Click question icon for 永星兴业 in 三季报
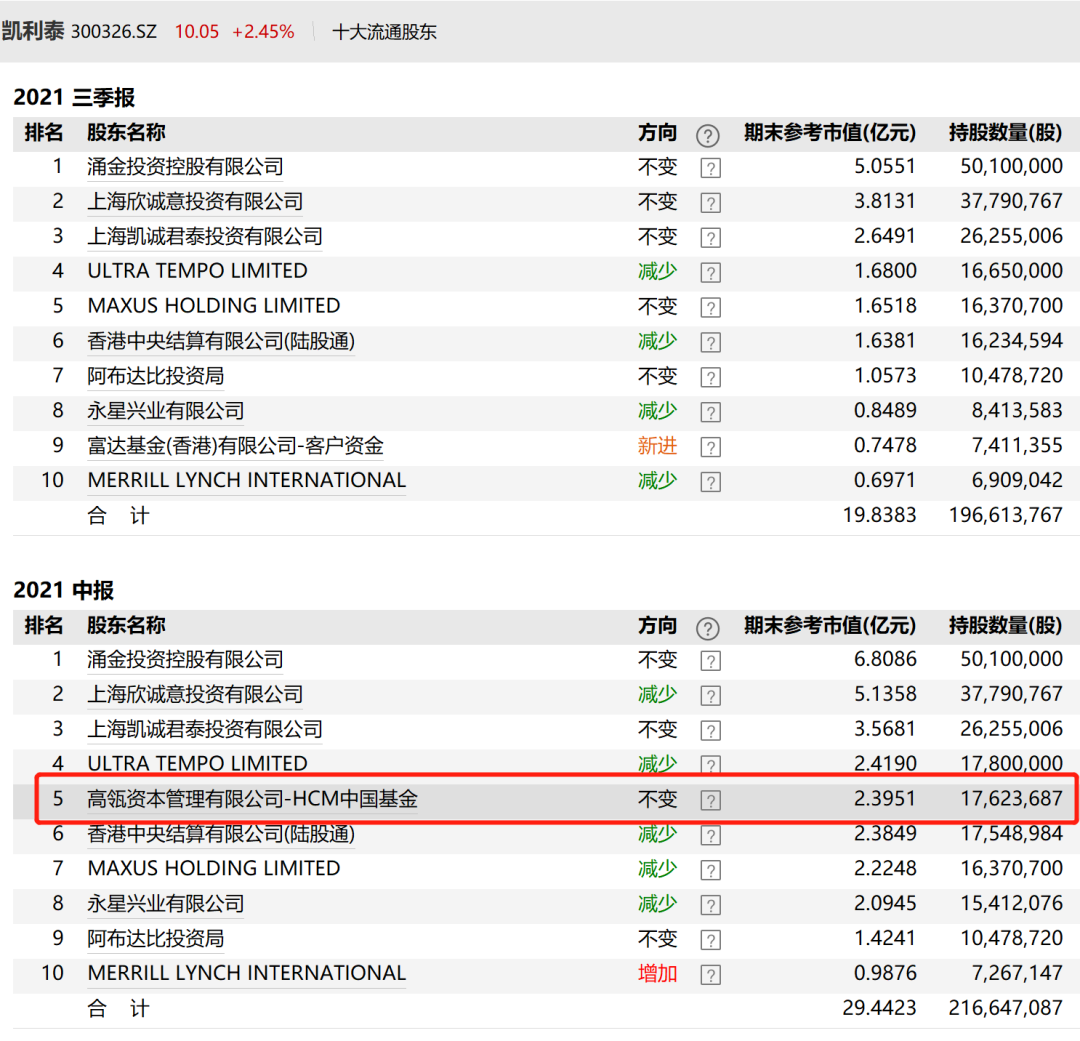Screen dimensions: 1080x1041 click(710, 412)
